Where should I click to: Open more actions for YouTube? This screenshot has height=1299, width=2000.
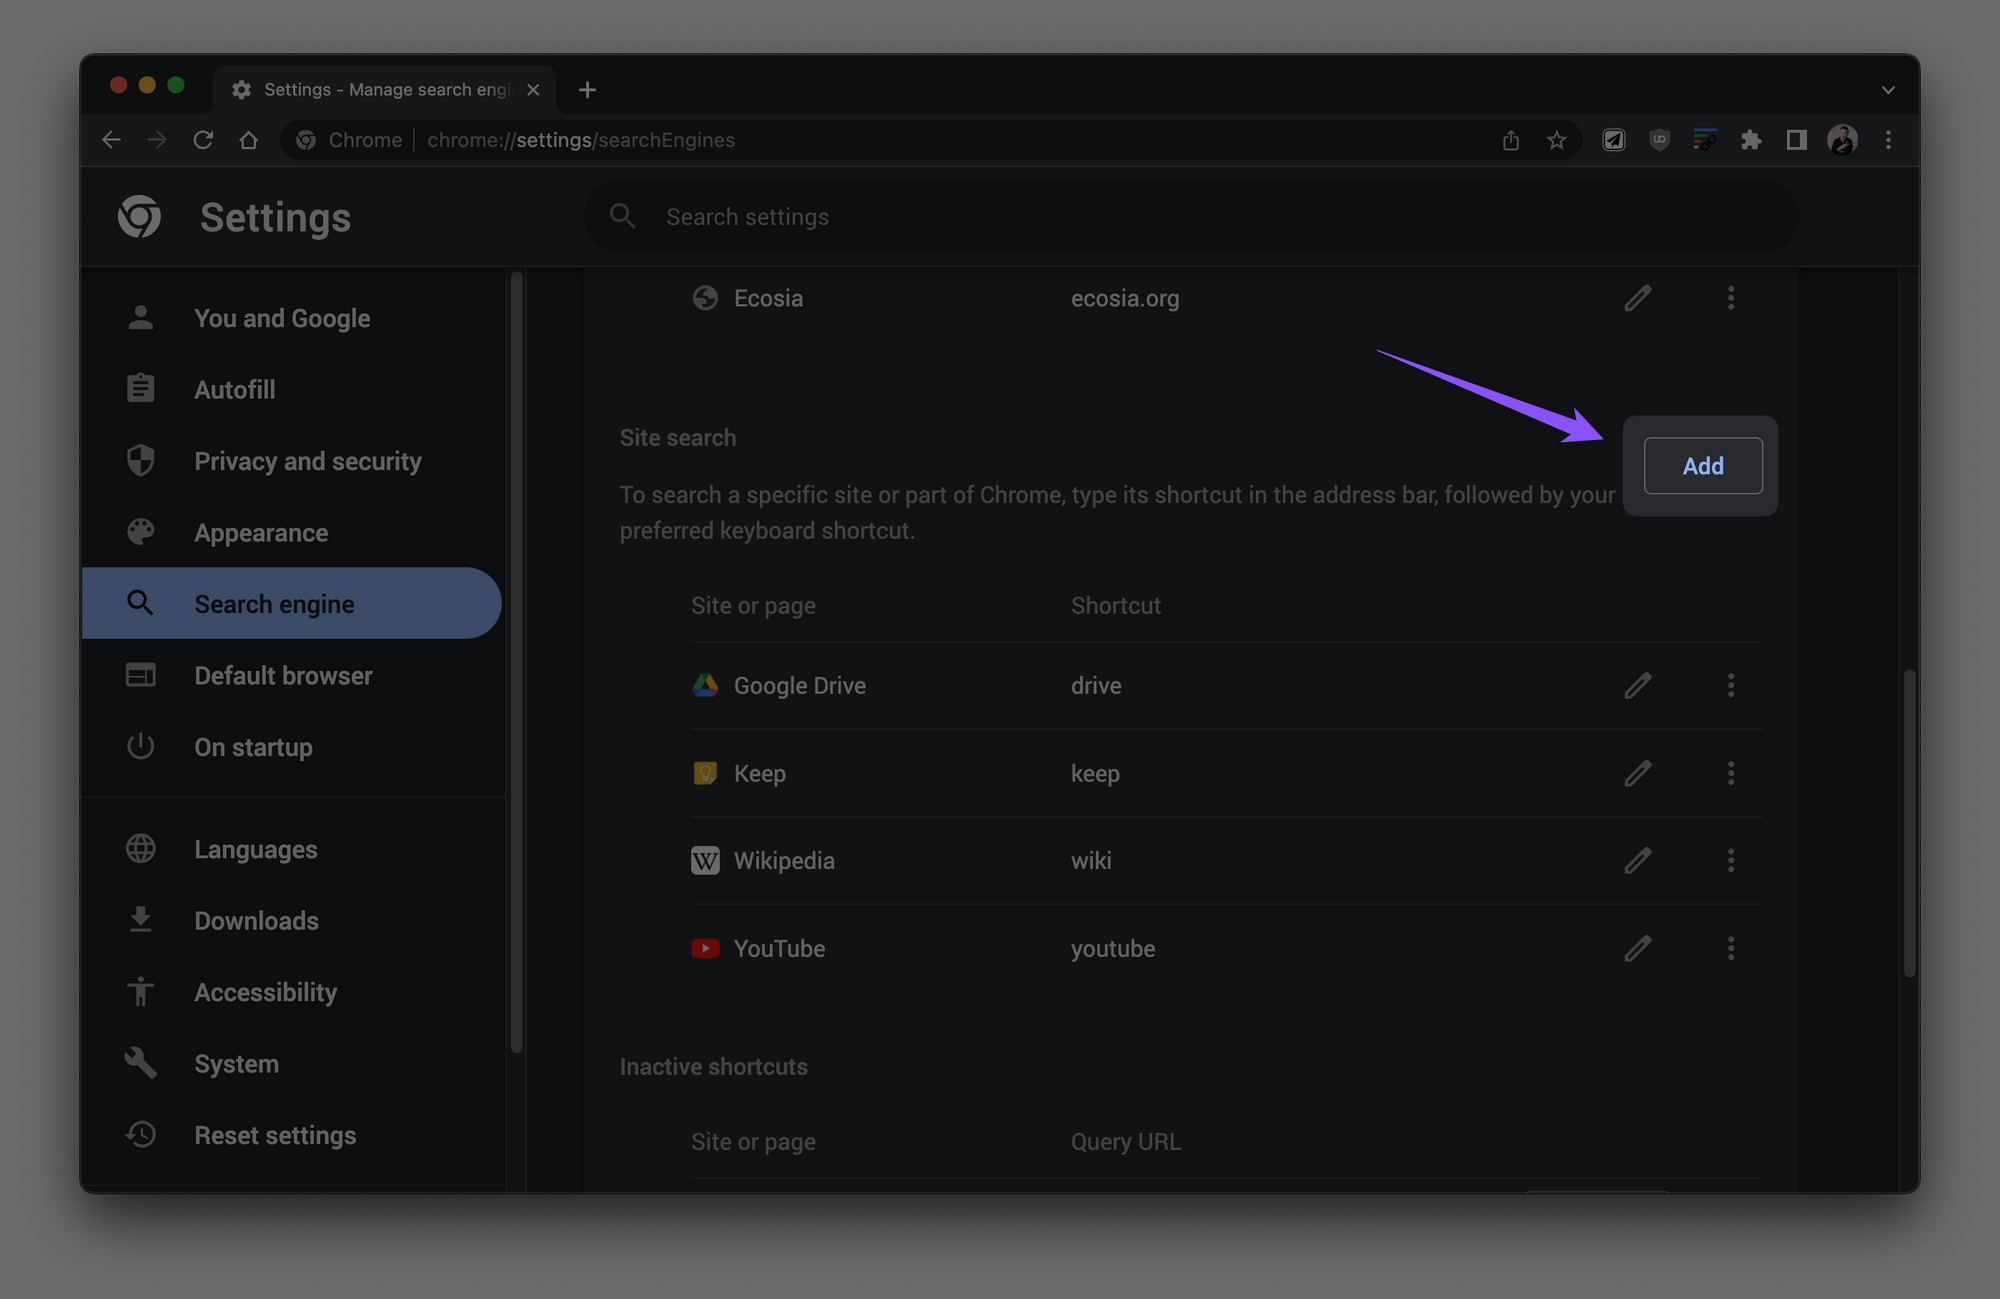pyautogui.click(x=1730, y=948)
